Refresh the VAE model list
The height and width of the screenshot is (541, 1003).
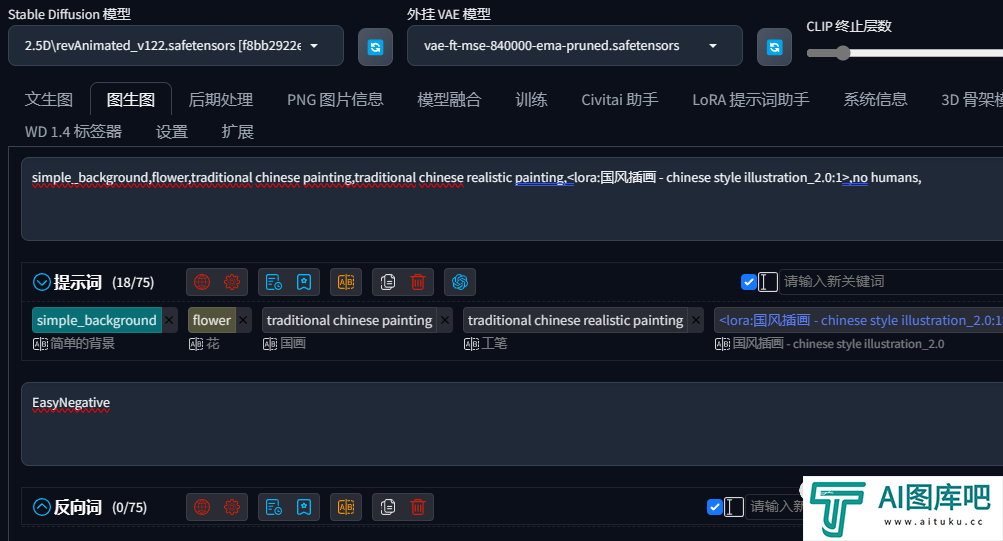(774, 47)
